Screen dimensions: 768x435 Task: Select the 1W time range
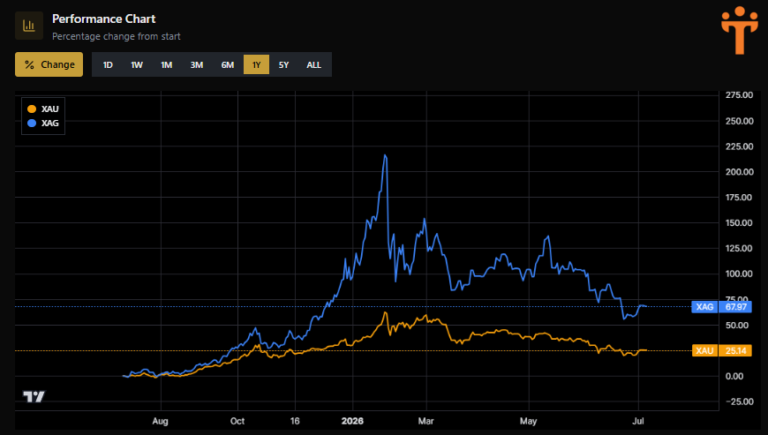point(137,65)
